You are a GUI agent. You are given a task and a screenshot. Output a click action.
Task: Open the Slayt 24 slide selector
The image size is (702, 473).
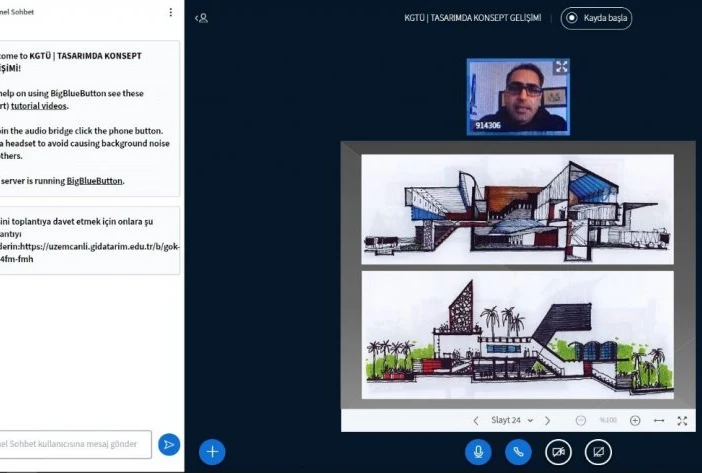pos(512,421)
